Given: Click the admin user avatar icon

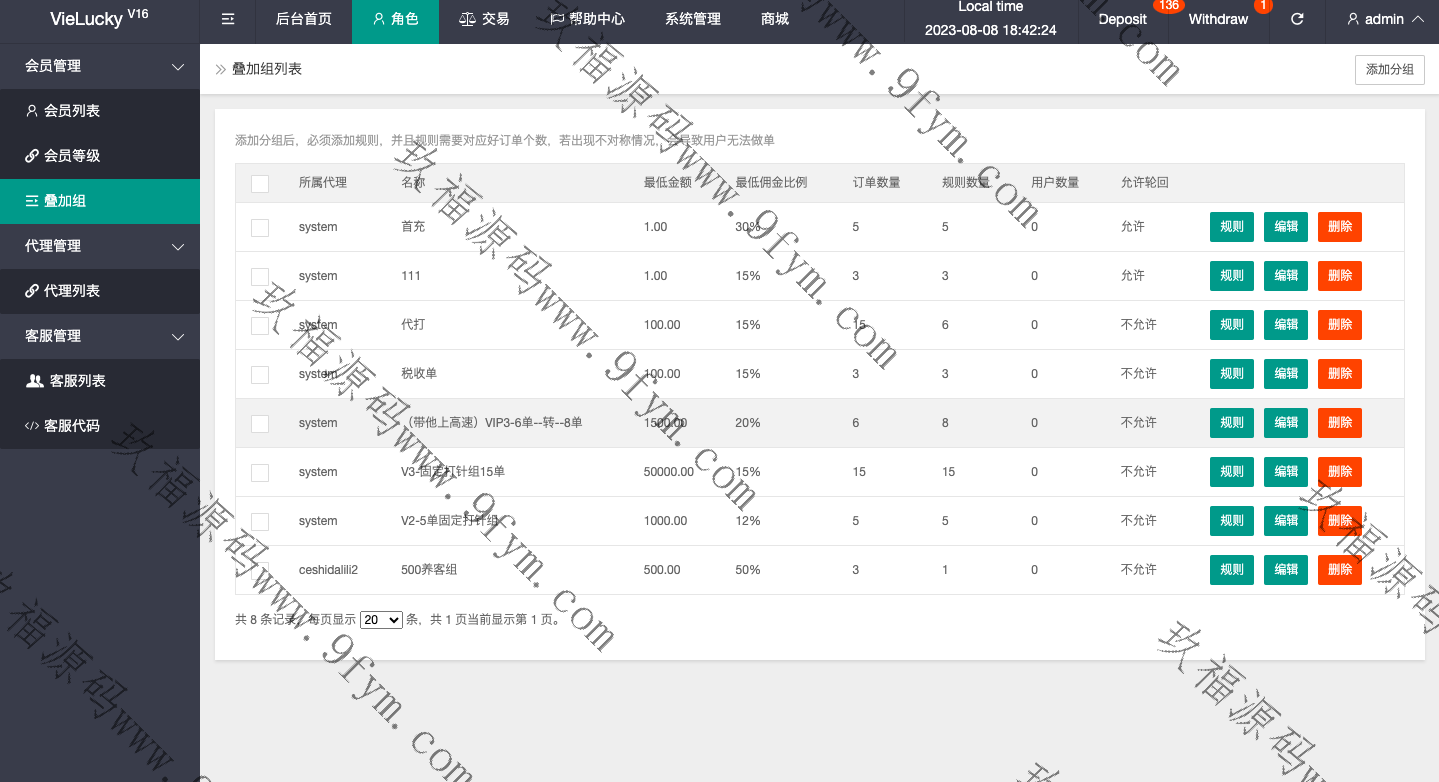Looking at the screenshot, I should click(x=1353, y=19).
